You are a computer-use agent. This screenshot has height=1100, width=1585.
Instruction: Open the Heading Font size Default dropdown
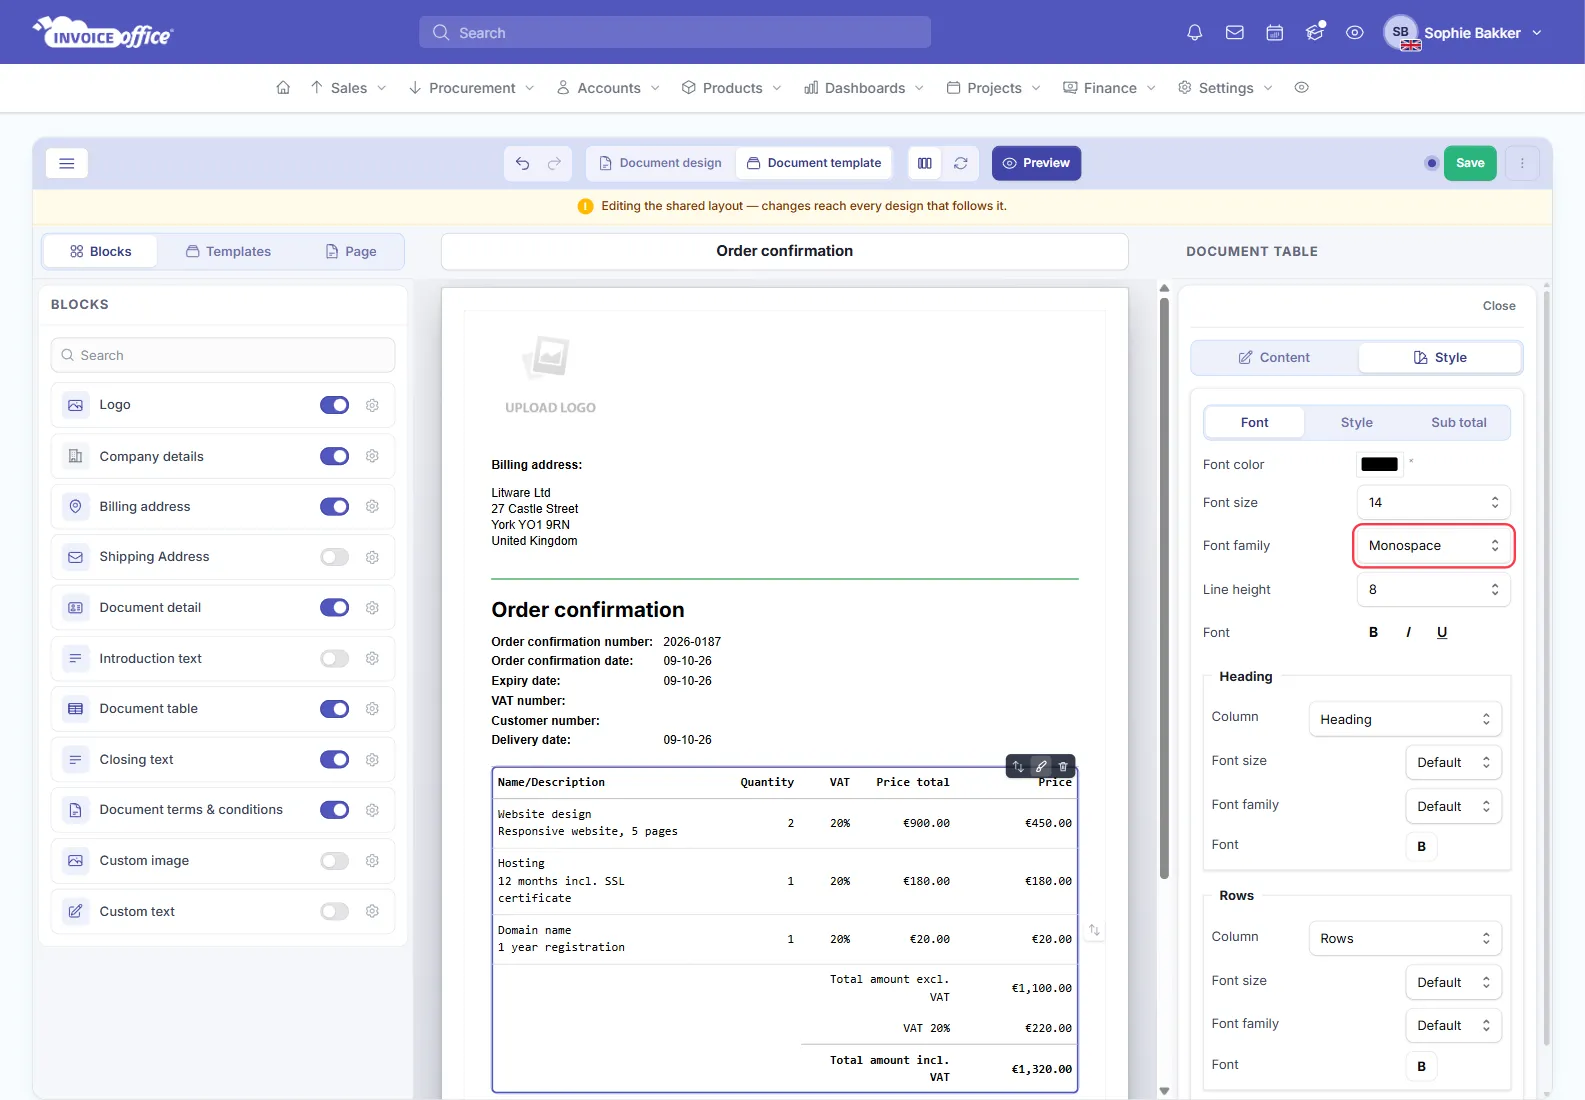[x=1453, y=762]
